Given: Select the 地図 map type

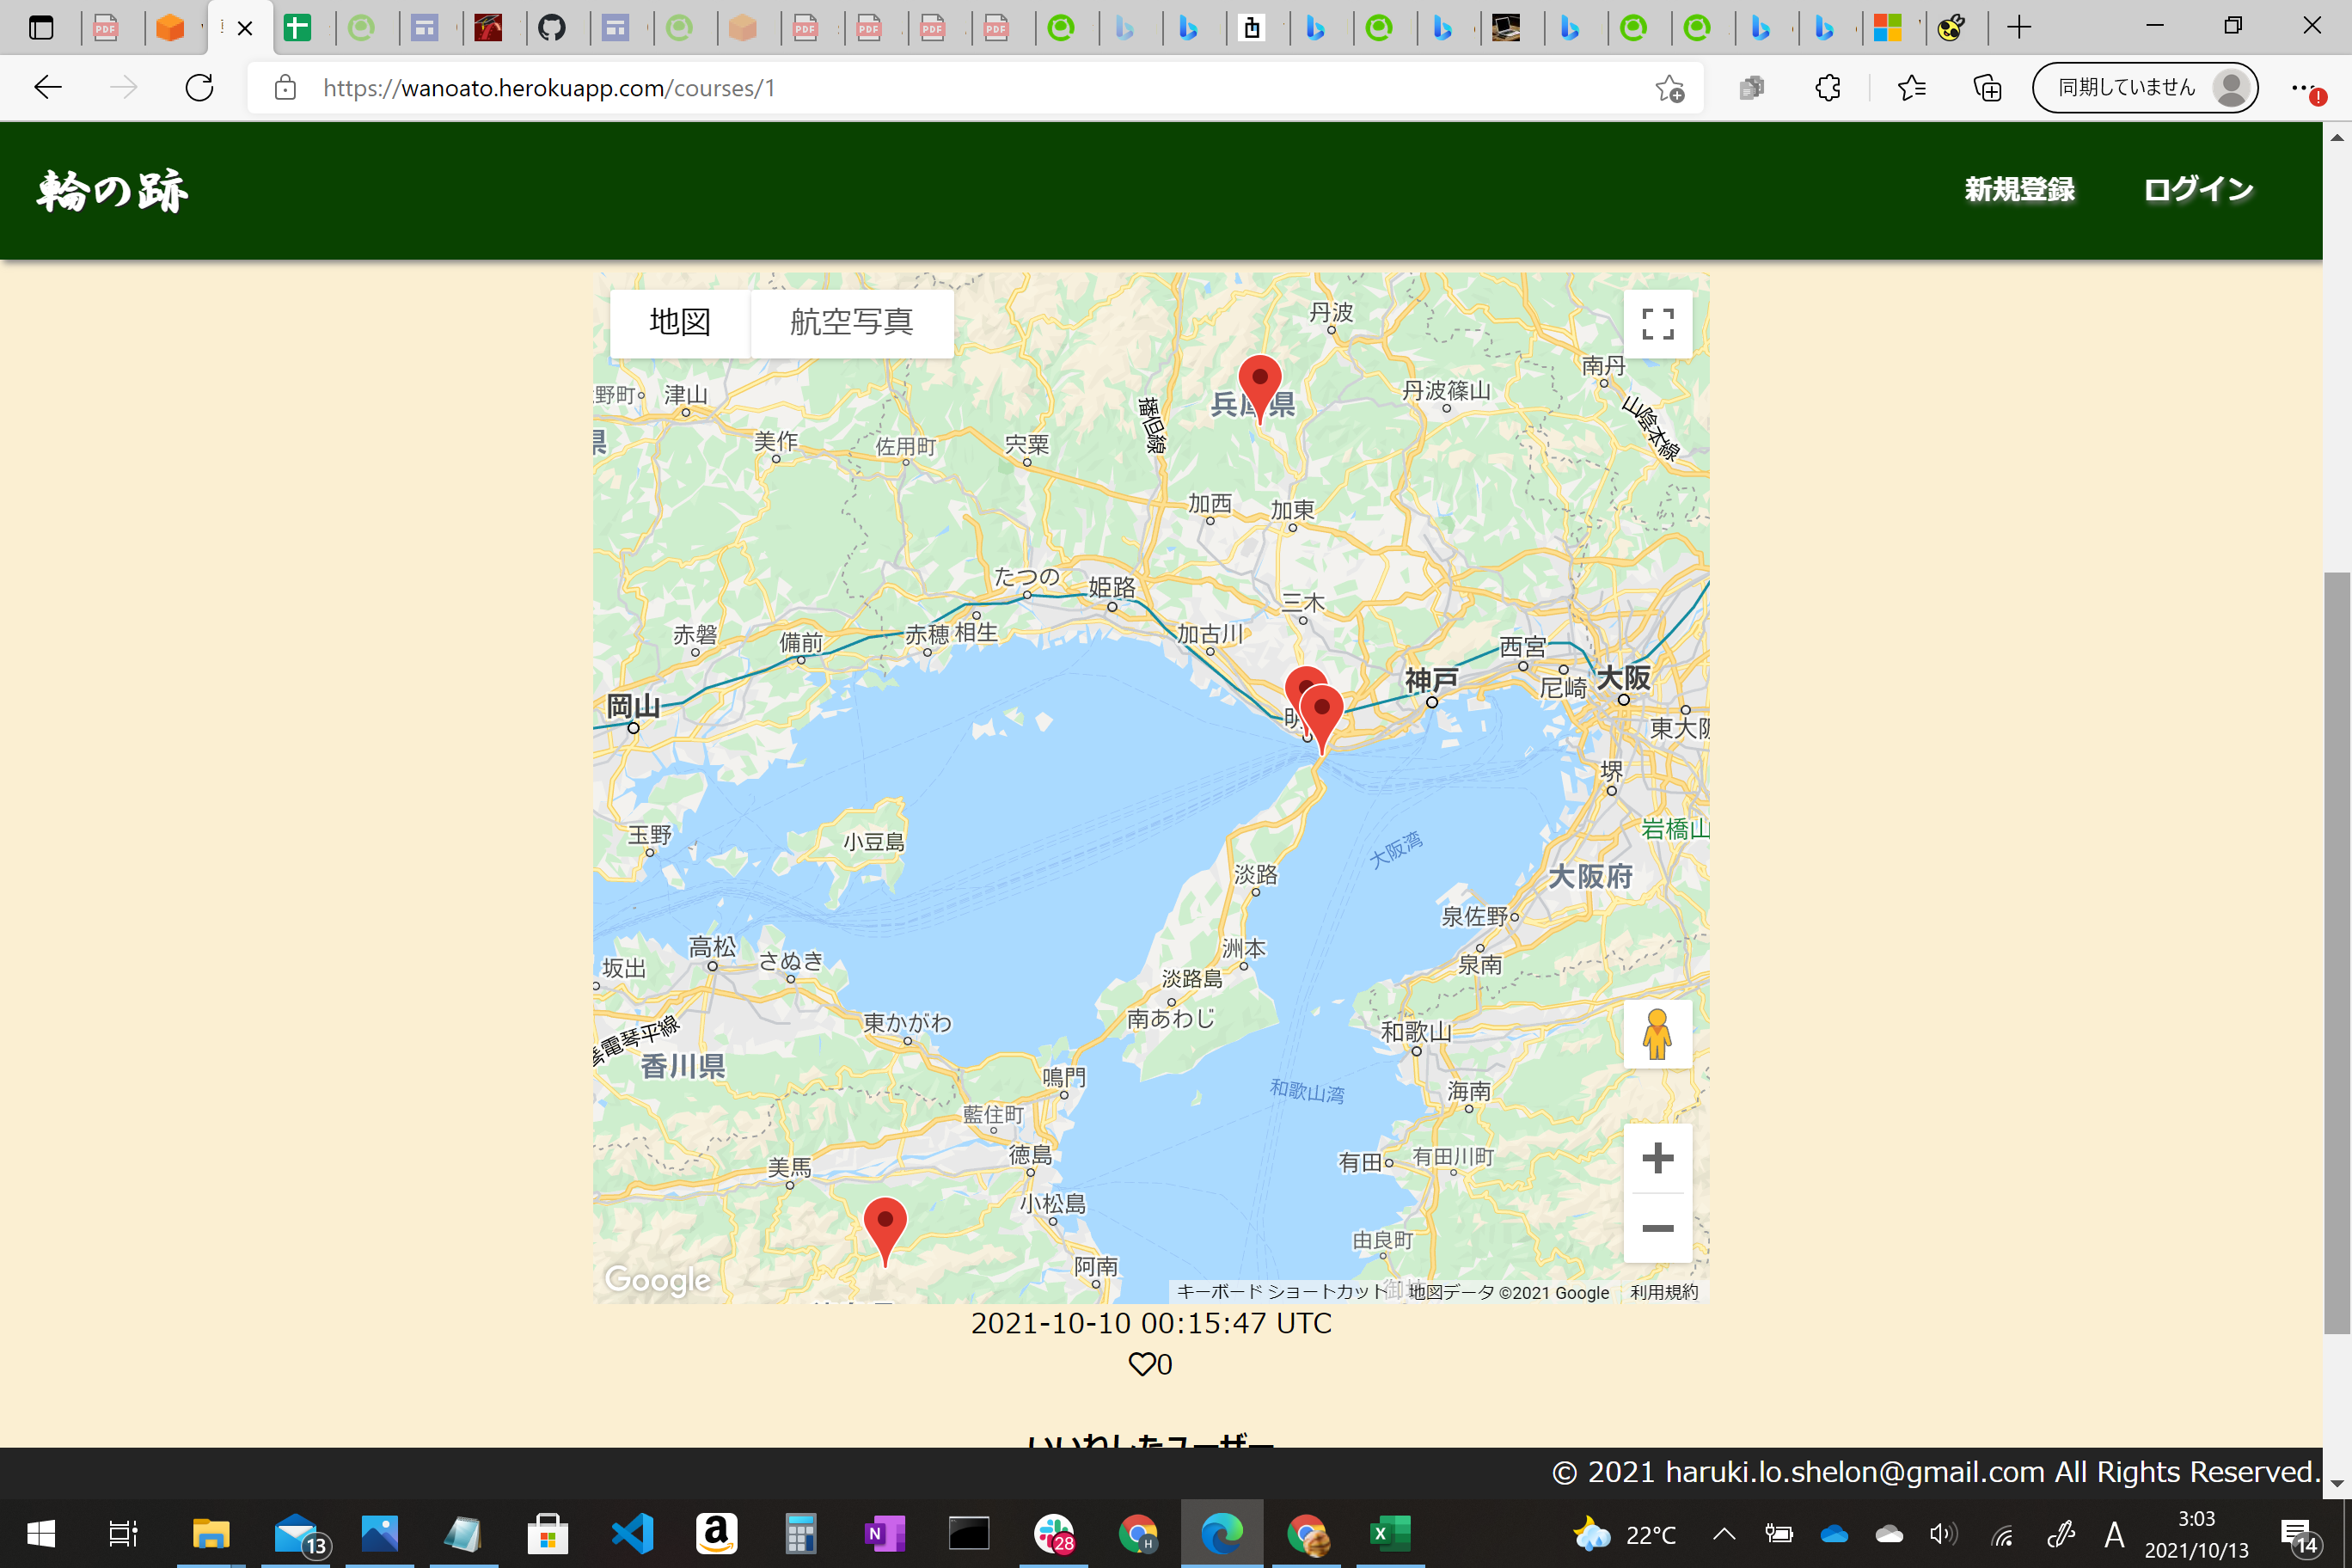Looking at the screenshot, I should click(680, 322).
